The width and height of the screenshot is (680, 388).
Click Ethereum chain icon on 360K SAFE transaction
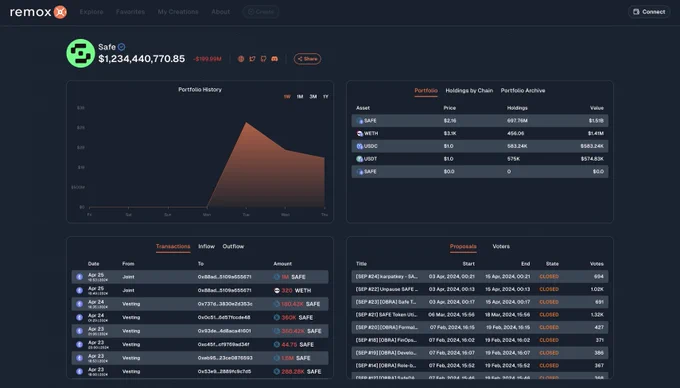click(79, 317)
